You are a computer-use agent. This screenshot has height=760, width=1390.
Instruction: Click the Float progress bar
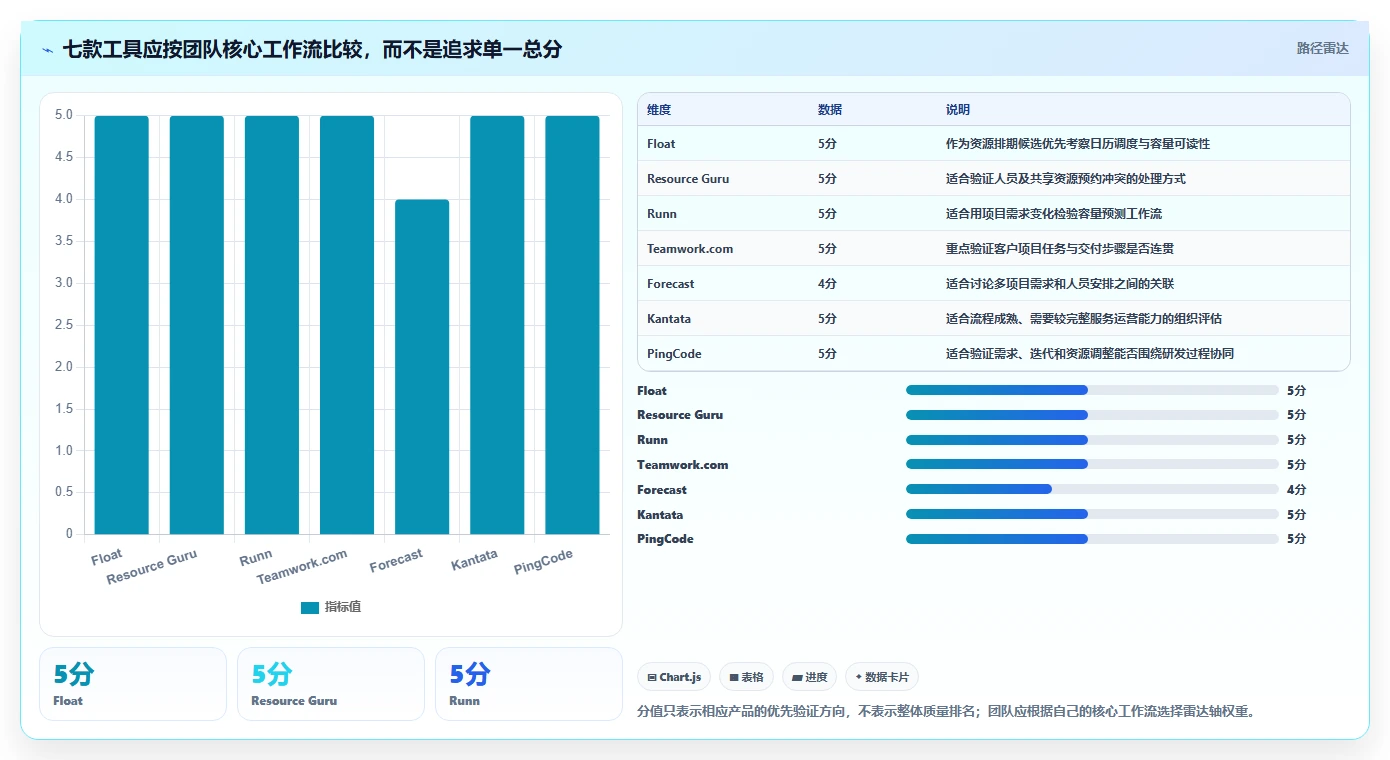pyautogui.click(x=1092, y=390)
